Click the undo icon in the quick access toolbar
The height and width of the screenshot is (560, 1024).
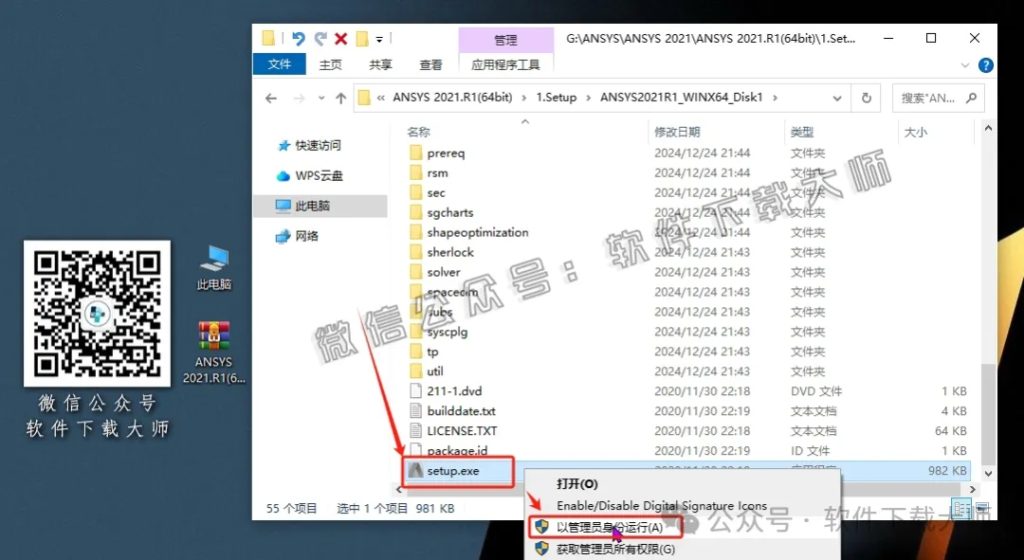[298, 39]
